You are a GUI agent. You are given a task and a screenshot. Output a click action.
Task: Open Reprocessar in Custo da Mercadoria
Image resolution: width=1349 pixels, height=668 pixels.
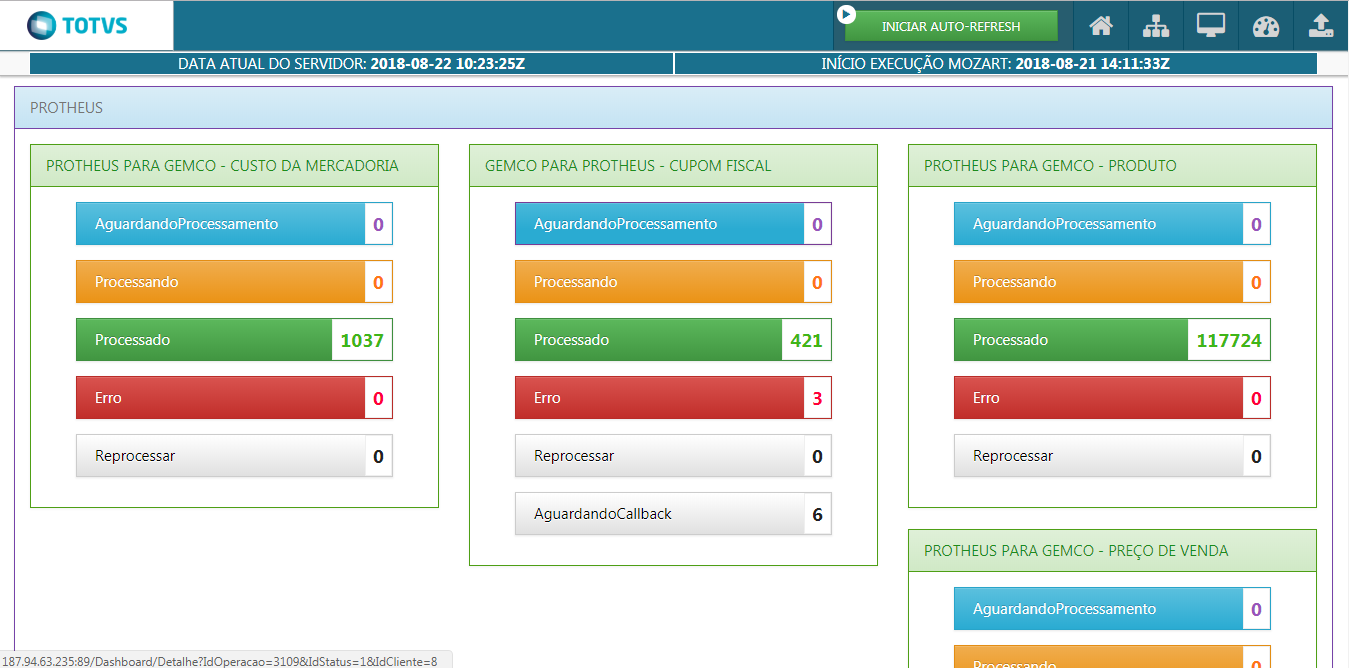tap(234, 456)
